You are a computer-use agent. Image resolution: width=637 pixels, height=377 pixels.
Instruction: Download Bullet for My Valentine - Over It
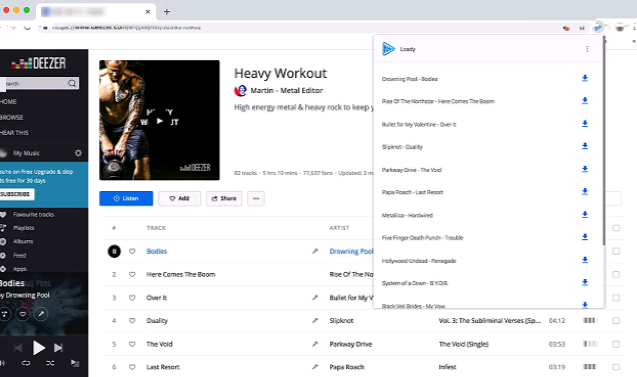585,124
